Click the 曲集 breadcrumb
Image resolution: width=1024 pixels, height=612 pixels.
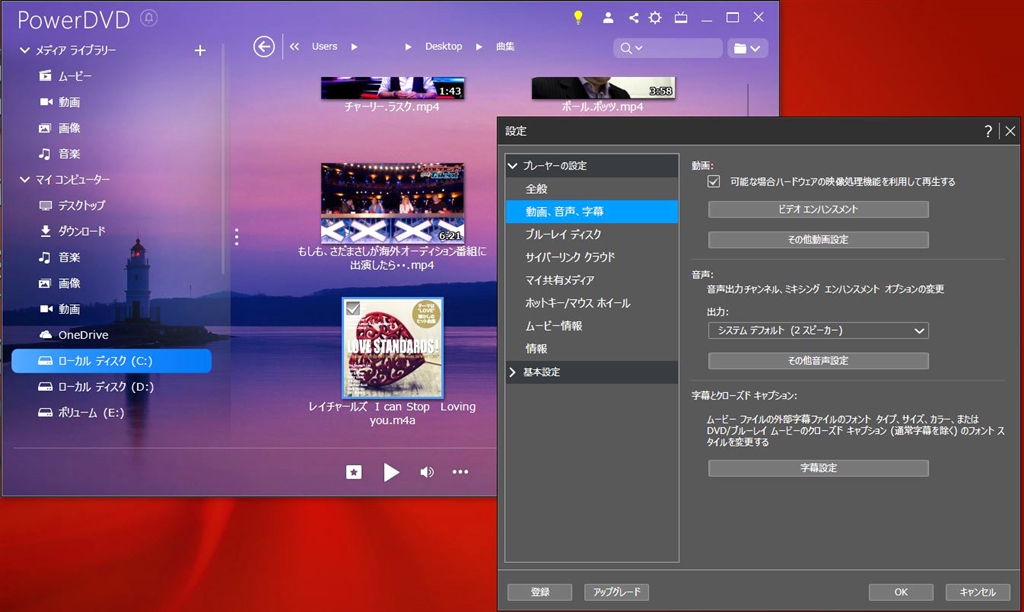(x=505, y=46)
